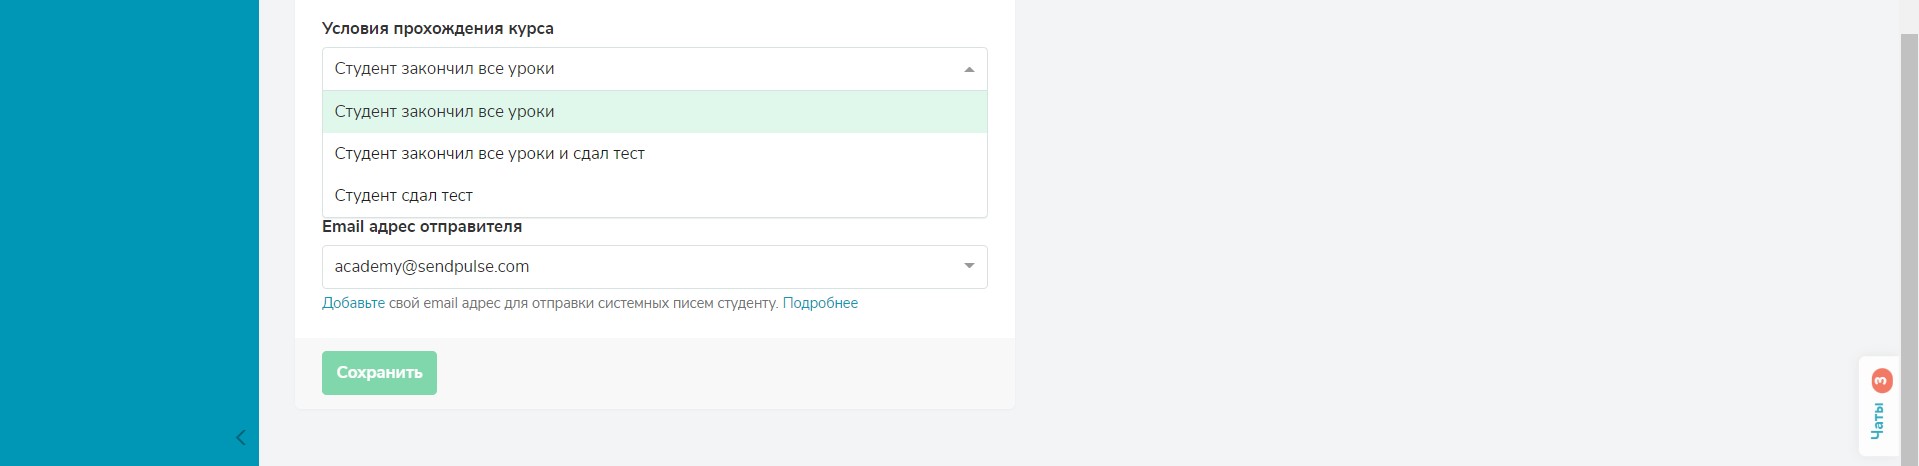This screenshot has width=1919, height=466.
Task: Click the hint text about системных писем
Action: click(582, 303)
